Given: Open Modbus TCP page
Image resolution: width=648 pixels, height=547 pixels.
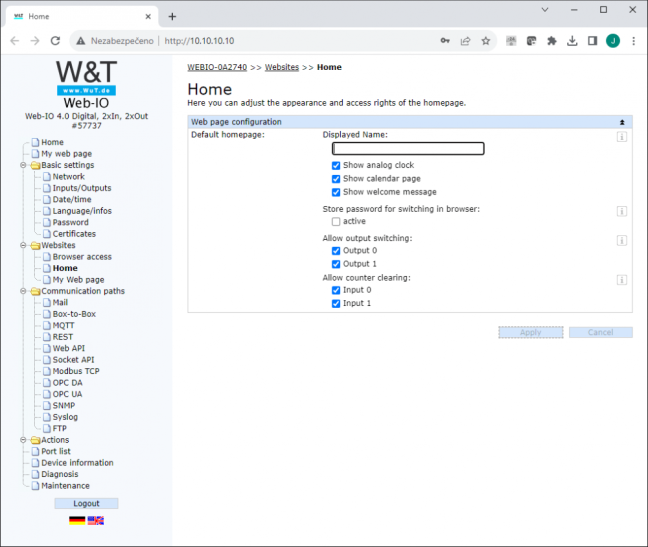Looking at the screenshot, I should point(76,371).
